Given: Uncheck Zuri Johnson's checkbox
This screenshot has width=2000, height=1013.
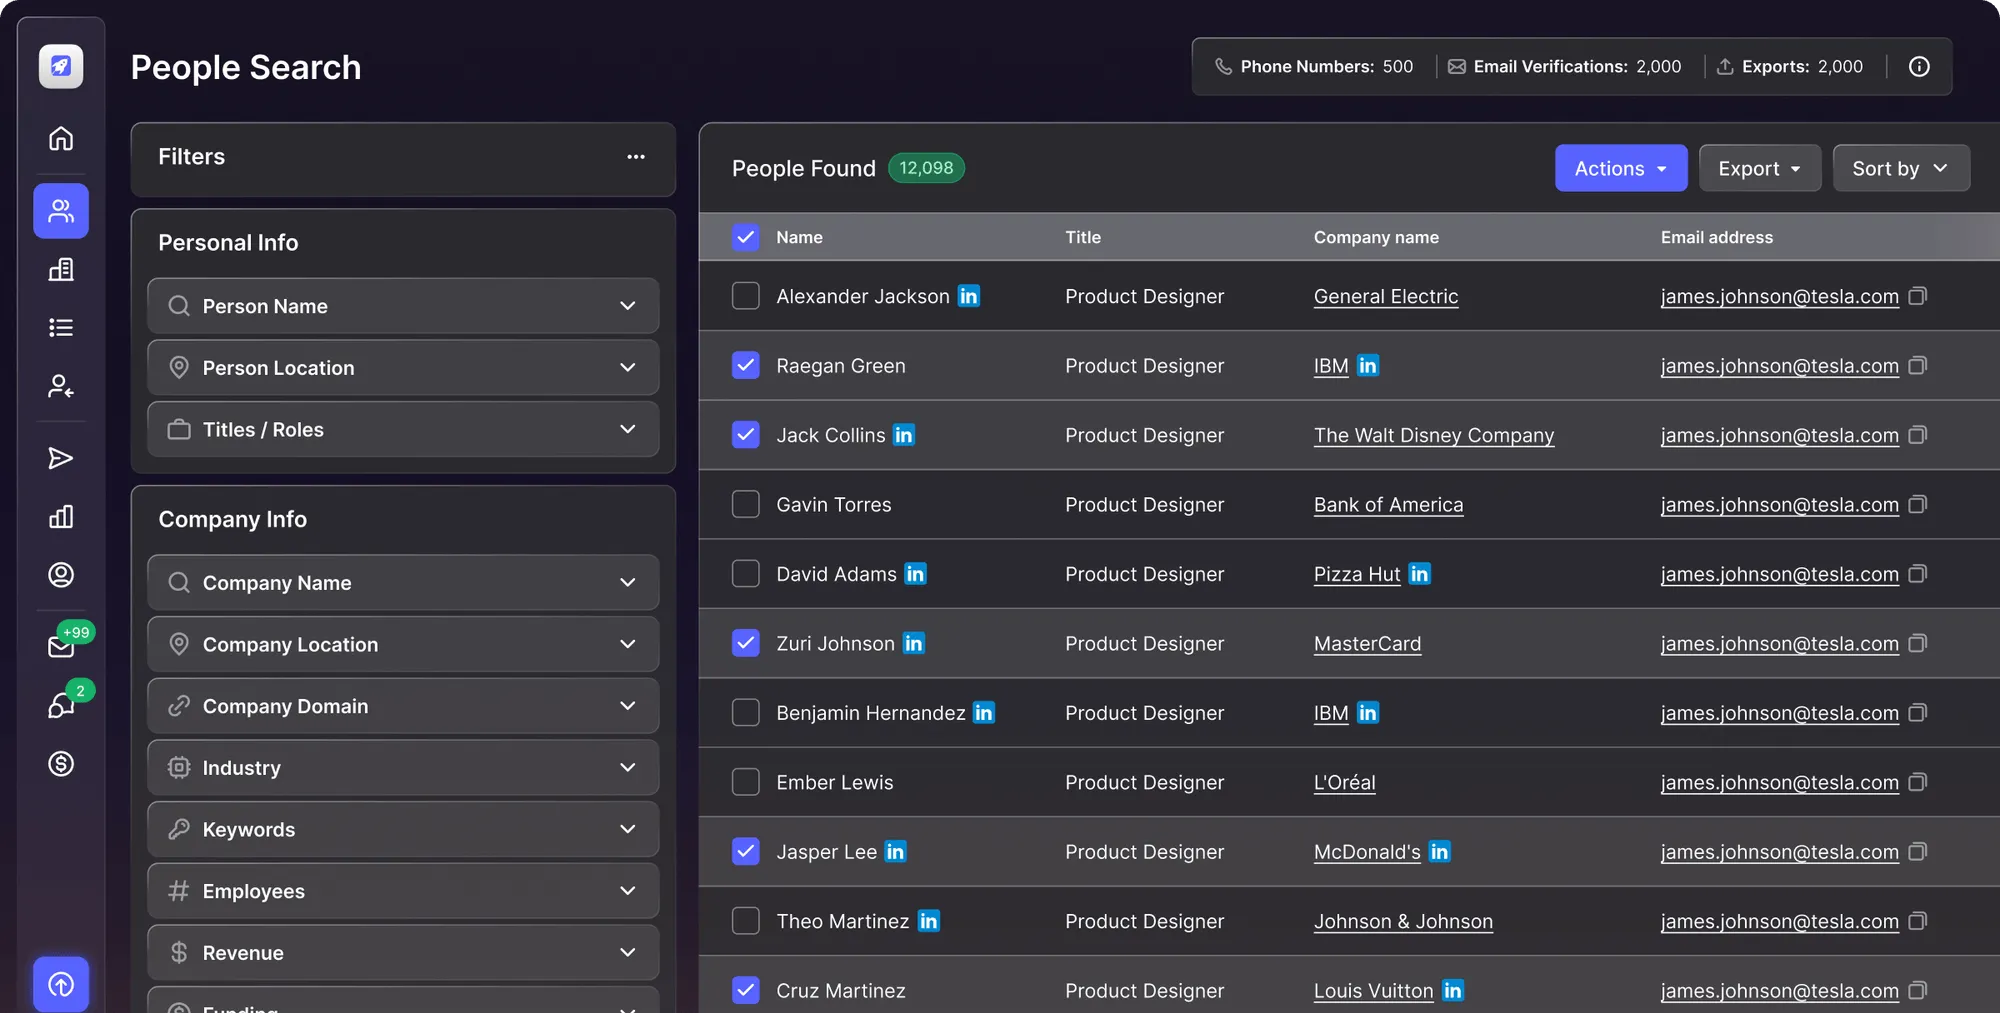Looking at the screenshot, I should pos(746,643).
